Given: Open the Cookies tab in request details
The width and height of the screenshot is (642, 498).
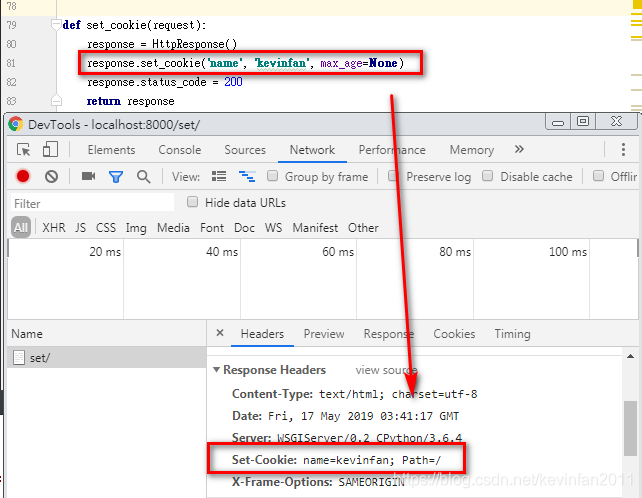Looking at the screenshot, I should click(x=453, y=334).
